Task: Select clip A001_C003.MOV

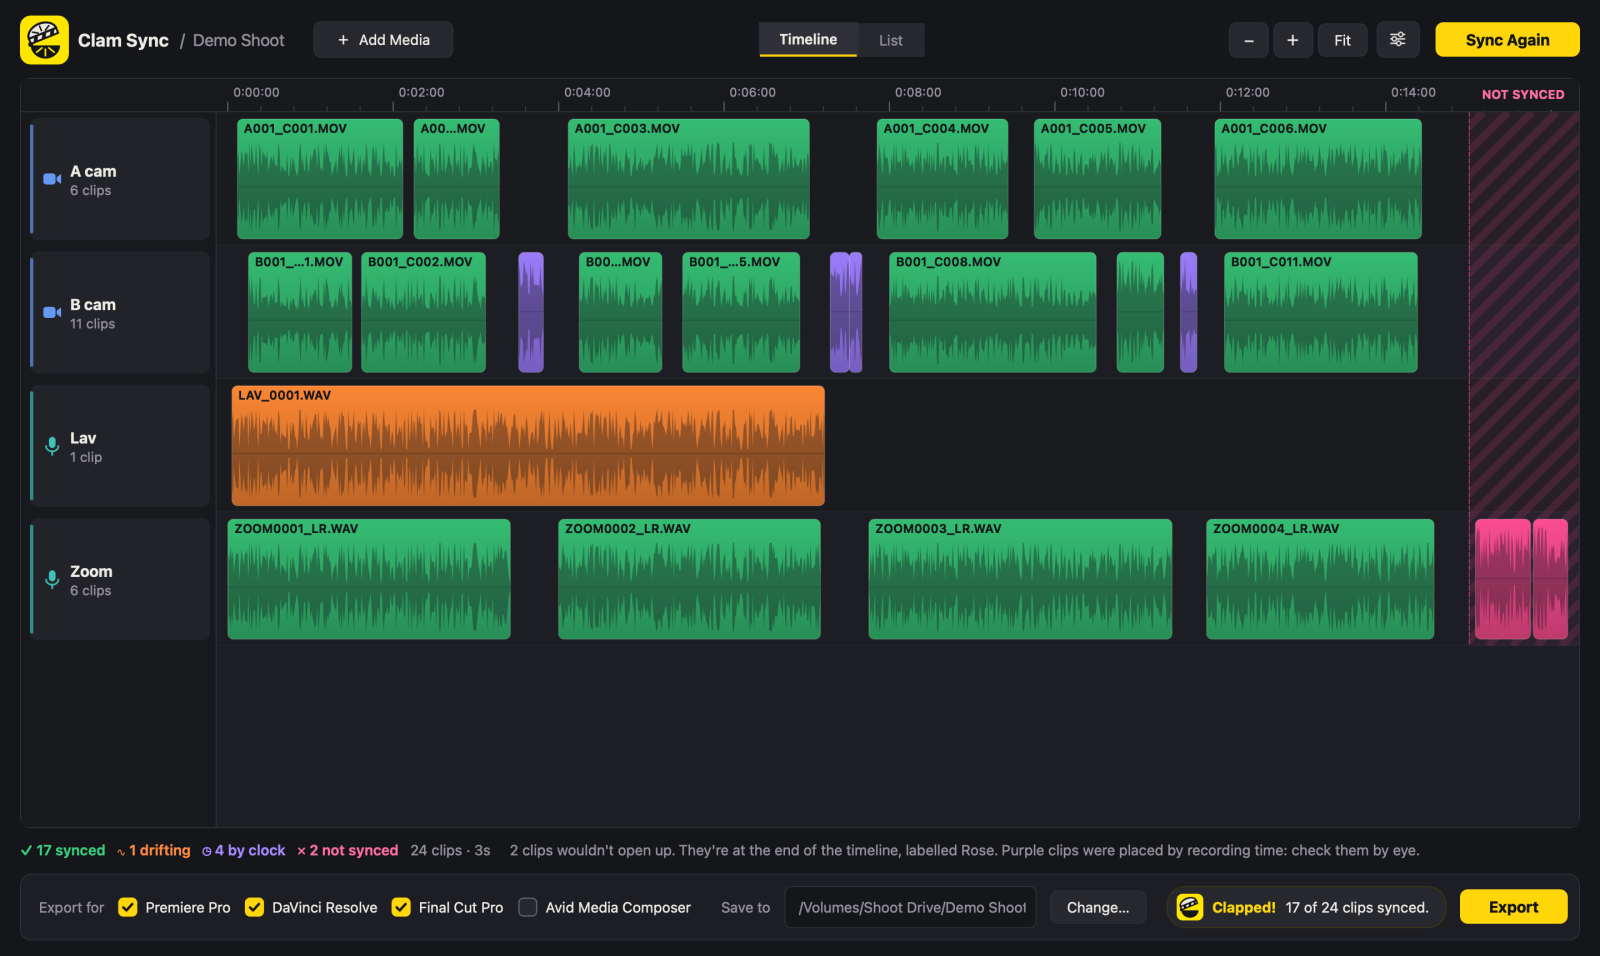Action: tap(689, 179)
